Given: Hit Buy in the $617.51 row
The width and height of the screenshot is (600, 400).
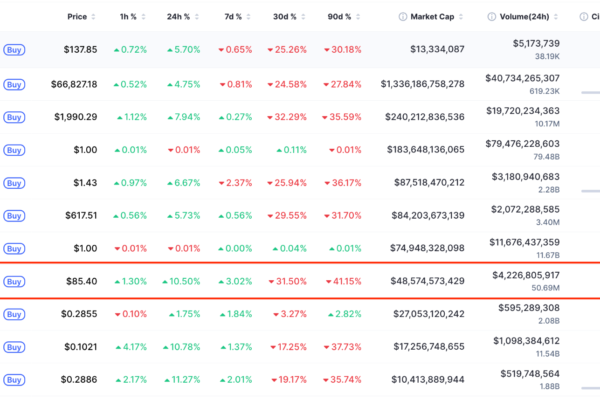Looking at the screenshot, I should tap(14, 216).
